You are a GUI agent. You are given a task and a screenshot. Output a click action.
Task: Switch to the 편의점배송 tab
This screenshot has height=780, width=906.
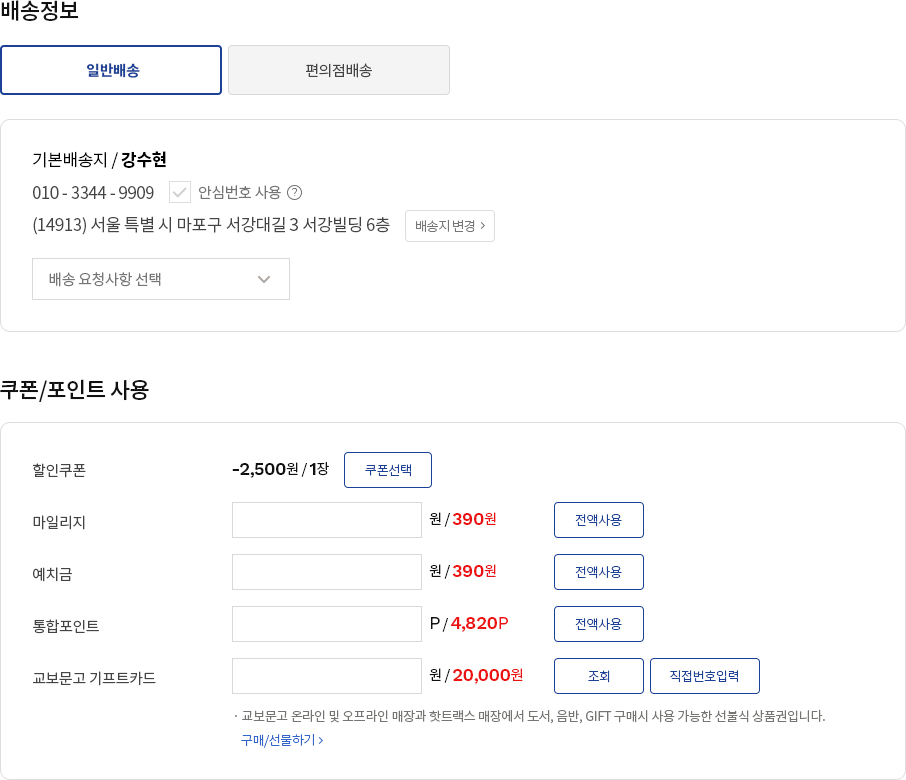coord(339,70)
